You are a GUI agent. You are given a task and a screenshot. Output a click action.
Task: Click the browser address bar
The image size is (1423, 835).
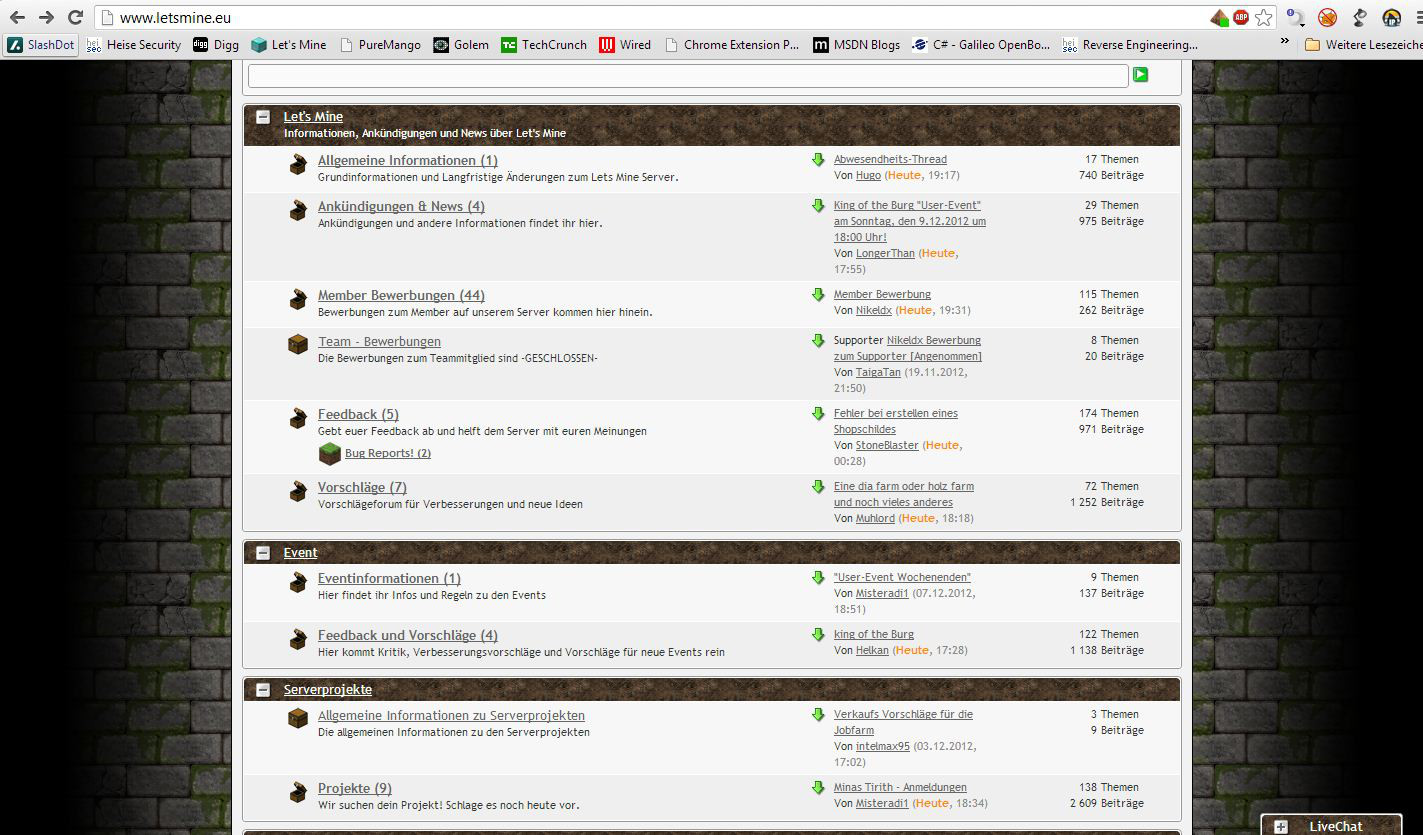(650, 17)
